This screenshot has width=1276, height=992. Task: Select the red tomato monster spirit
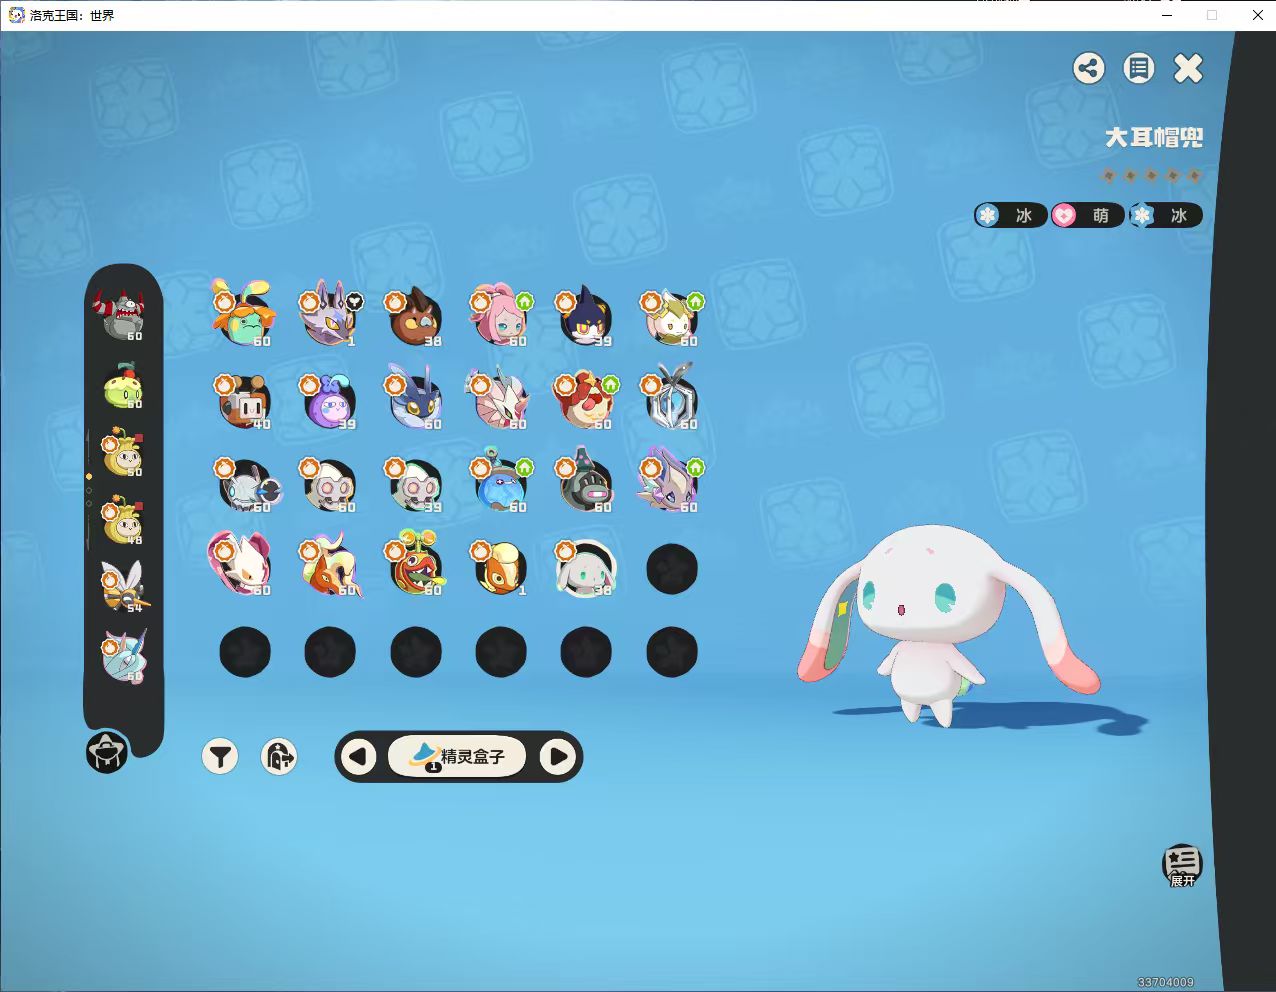click(415, 564)
